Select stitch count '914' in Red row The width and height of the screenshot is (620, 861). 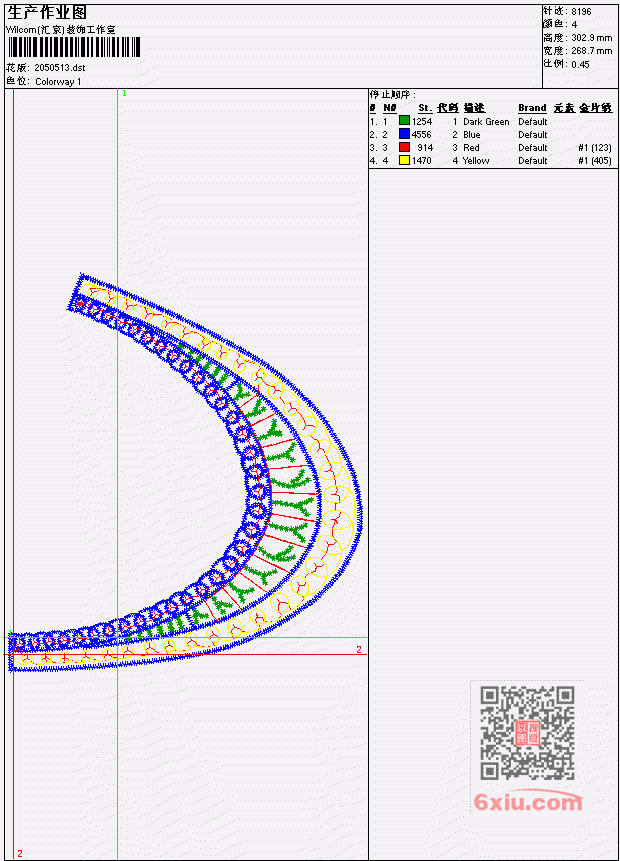(x=425, y=148)
